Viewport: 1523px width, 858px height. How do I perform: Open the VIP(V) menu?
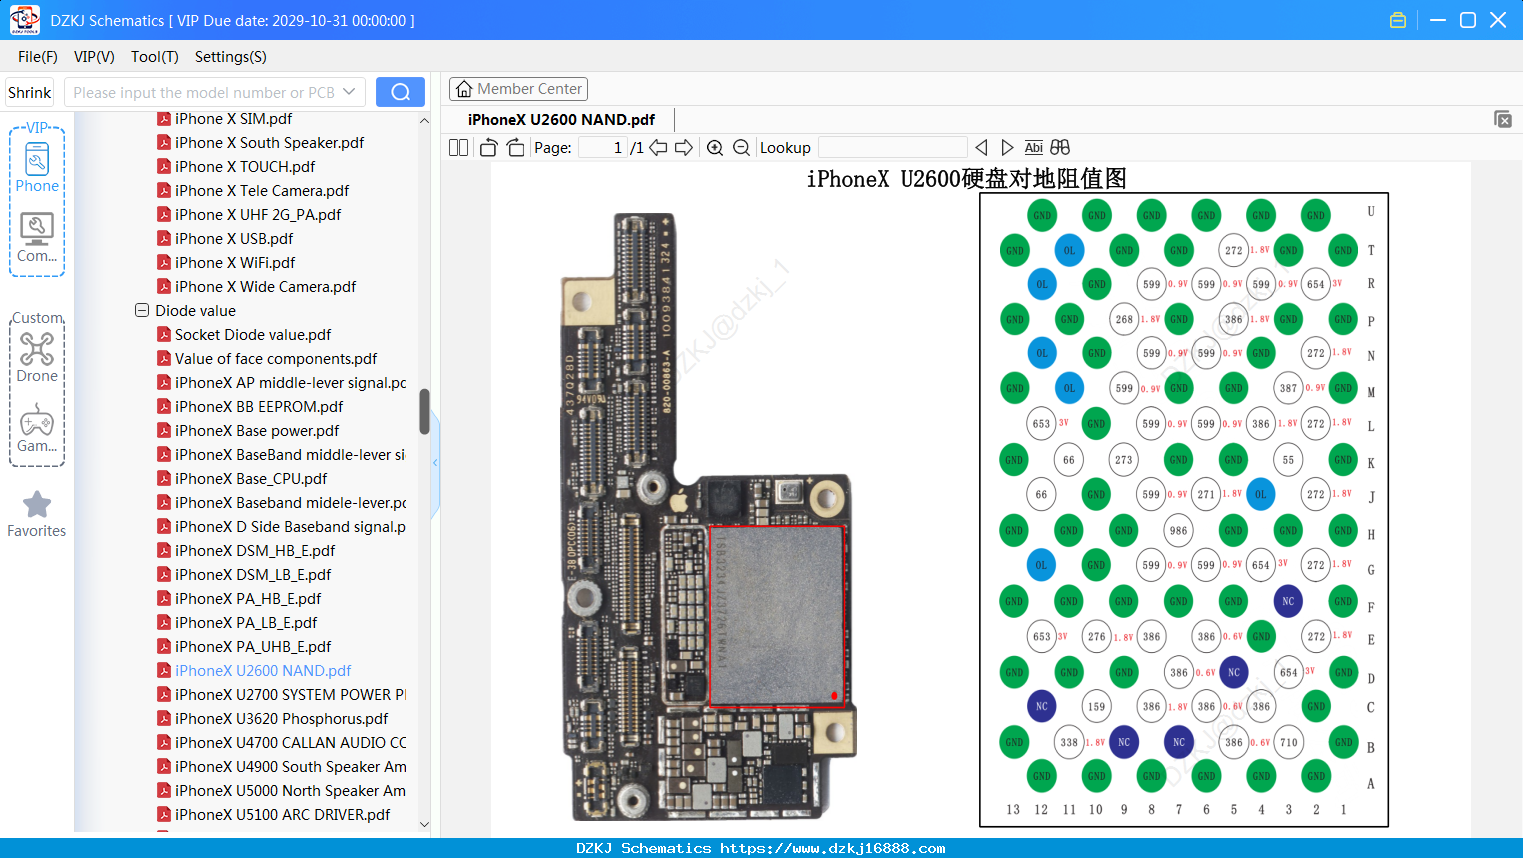point(94,57)
